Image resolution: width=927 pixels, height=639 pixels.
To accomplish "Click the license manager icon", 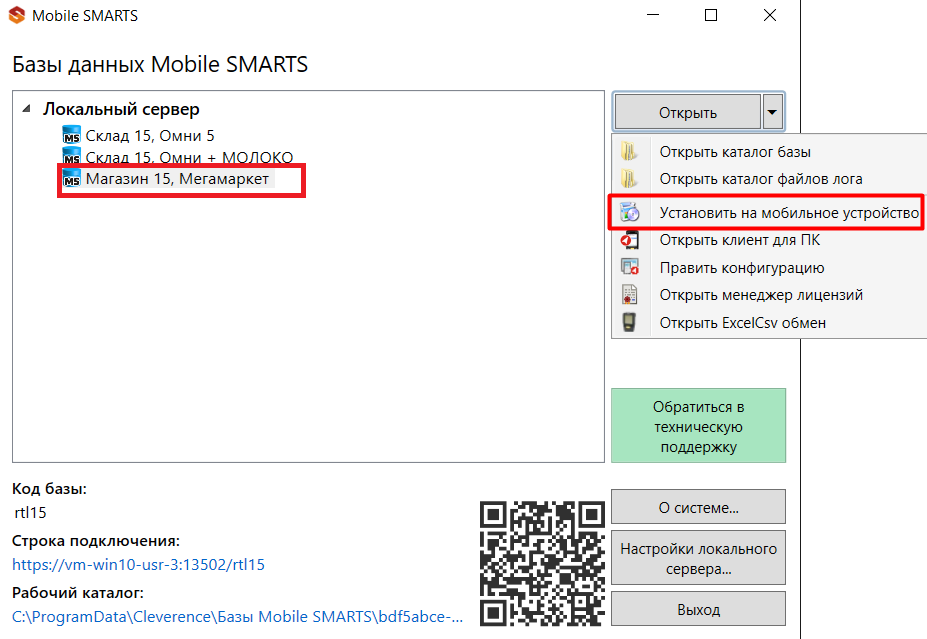I will [629, 294].
